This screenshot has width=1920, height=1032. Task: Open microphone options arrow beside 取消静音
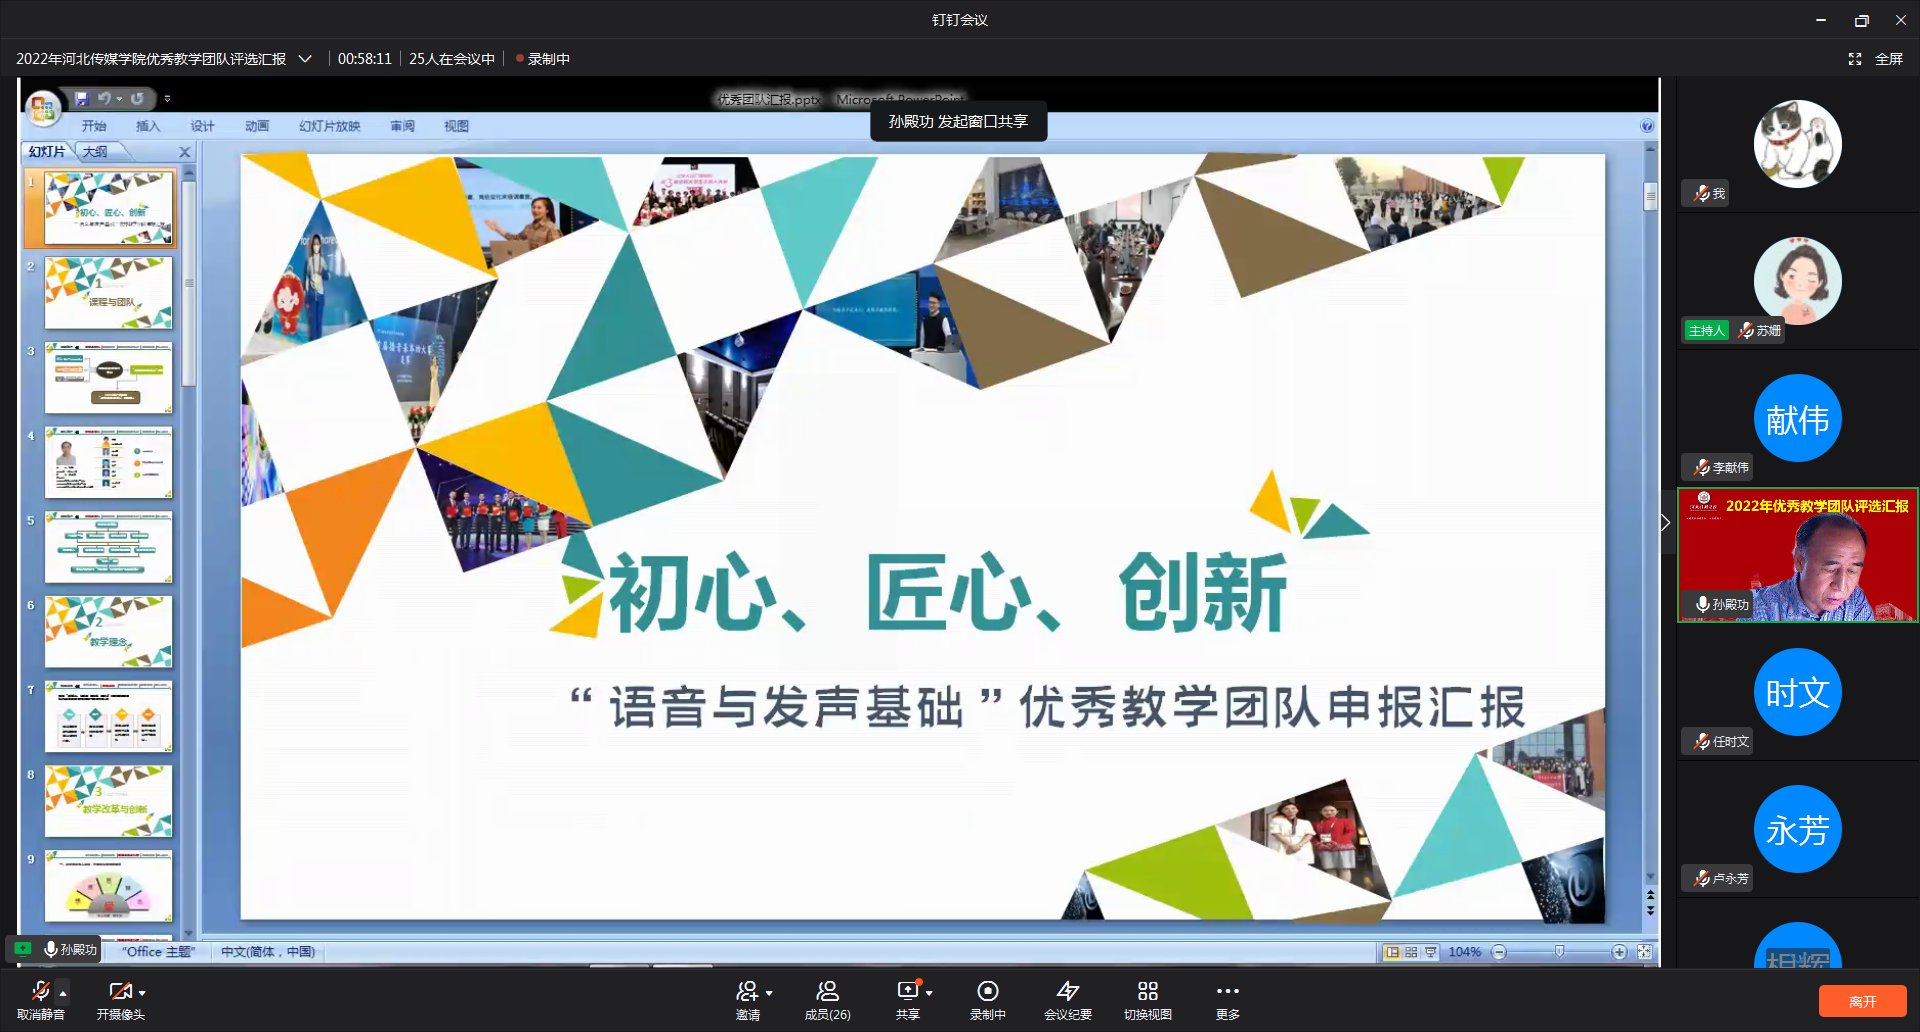[63, 993]
